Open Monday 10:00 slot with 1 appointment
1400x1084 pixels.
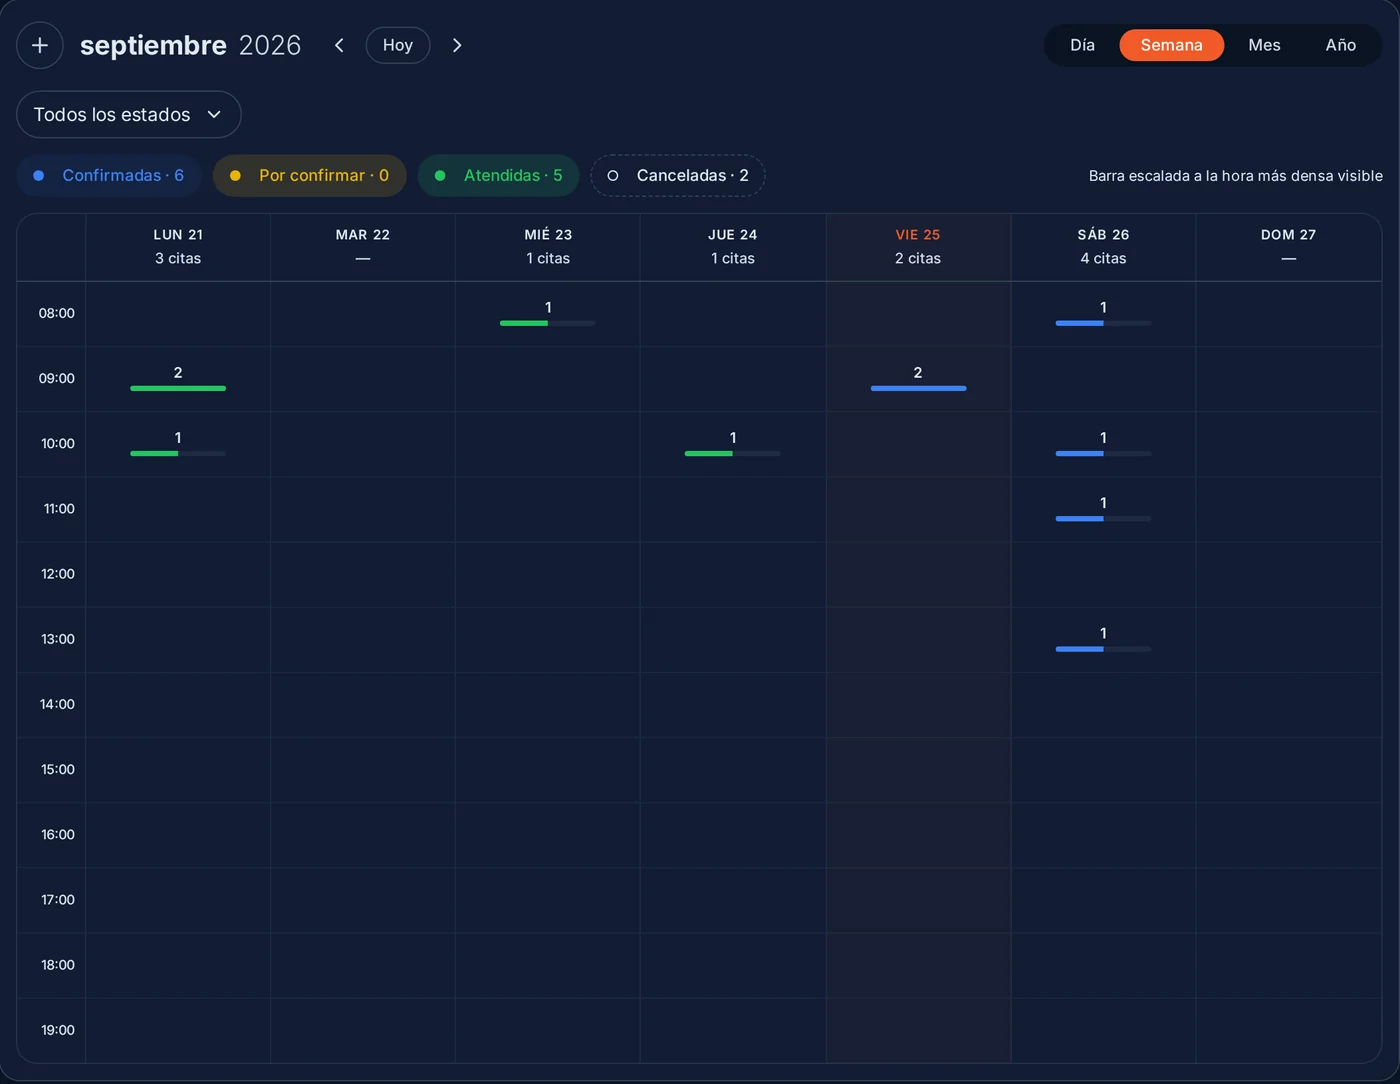(x=178, y=444)
